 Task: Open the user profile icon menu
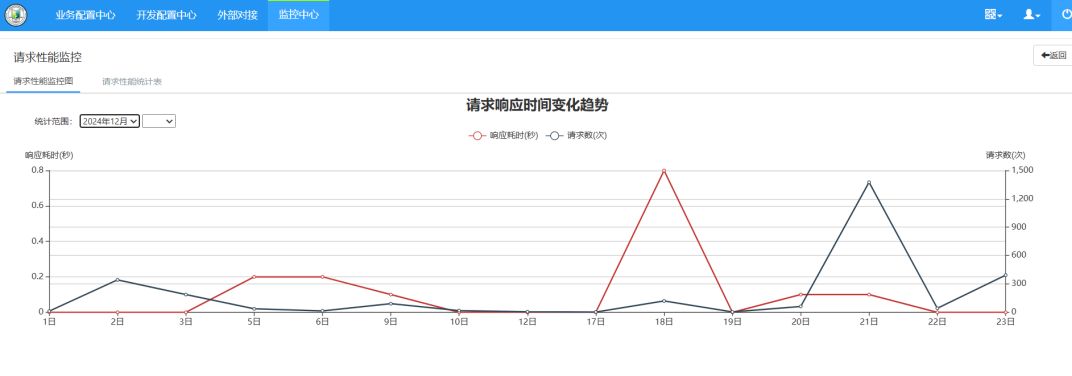pyautogui.click(x=1032, y=15)
